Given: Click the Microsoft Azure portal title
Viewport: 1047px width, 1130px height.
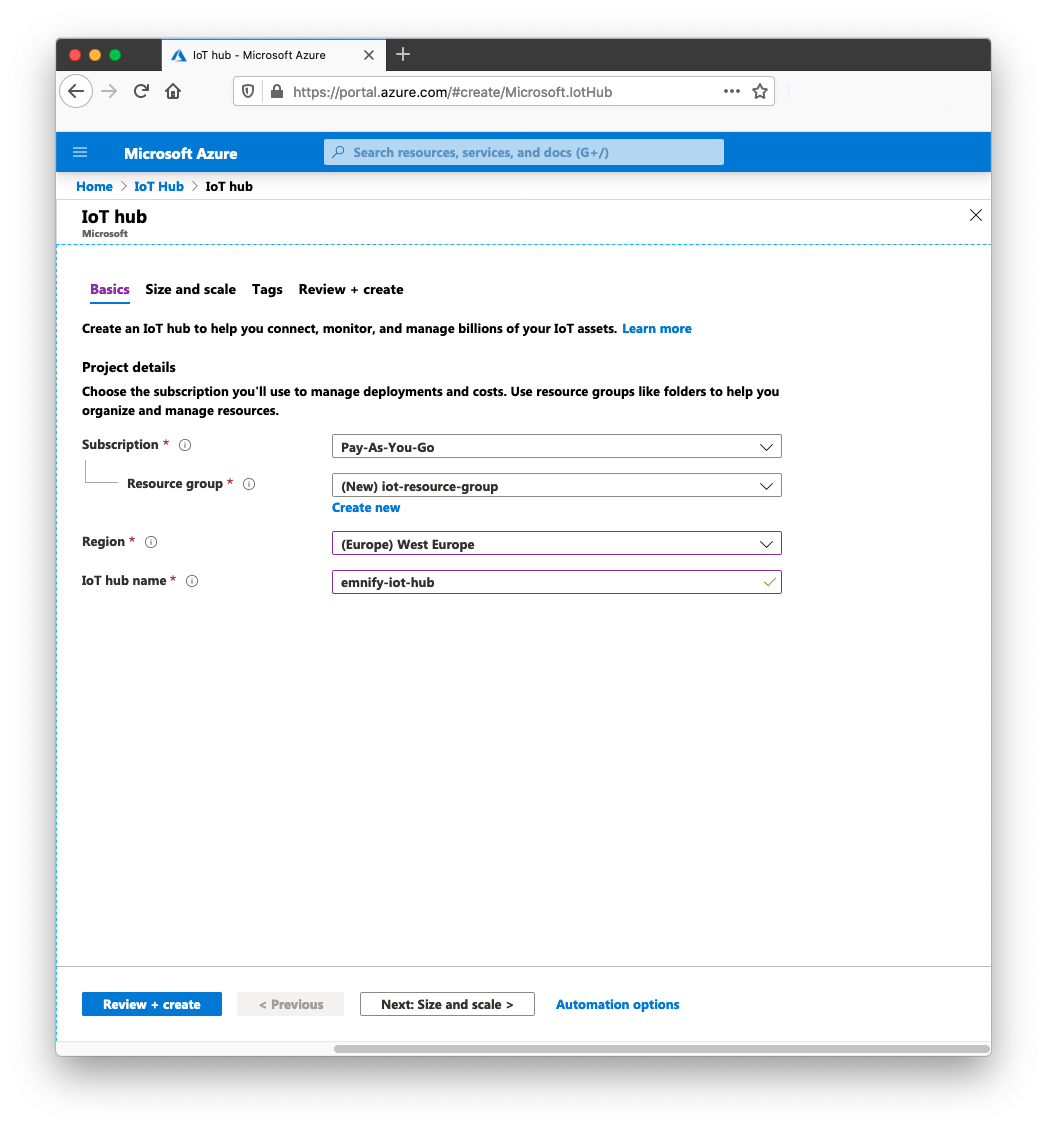Looking at the screenshot, I should pyautogui.click(x=181, y=154).
